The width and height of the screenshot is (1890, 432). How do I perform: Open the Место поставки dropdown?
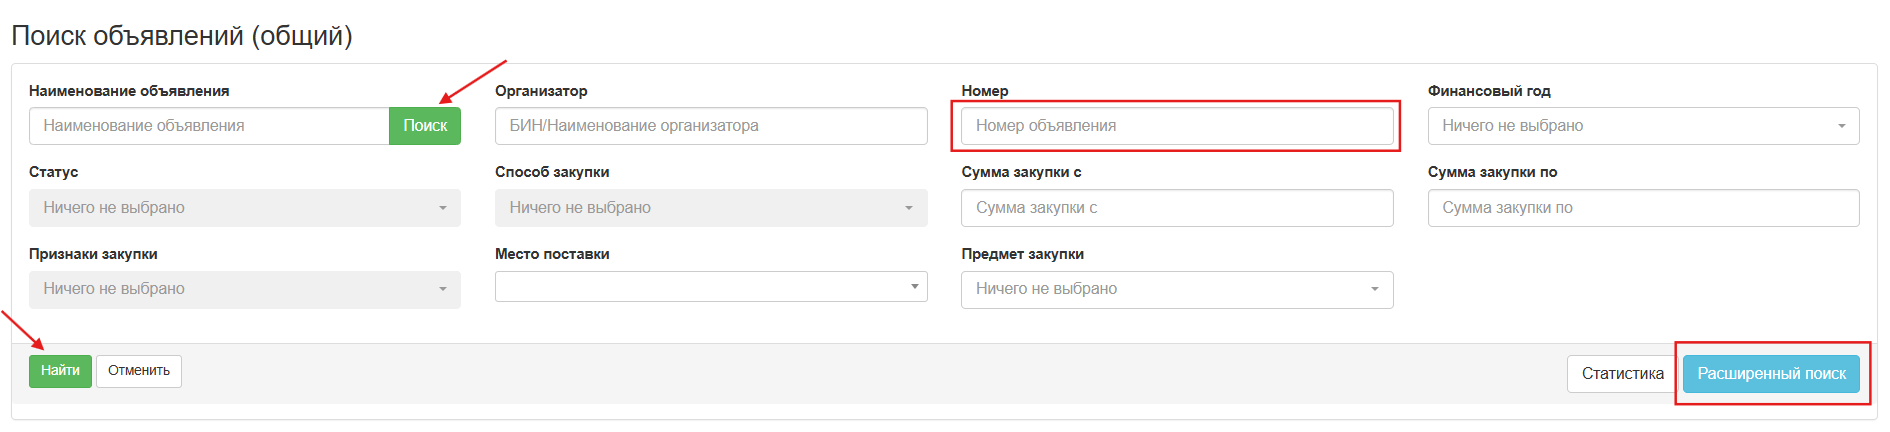point(711,287)
